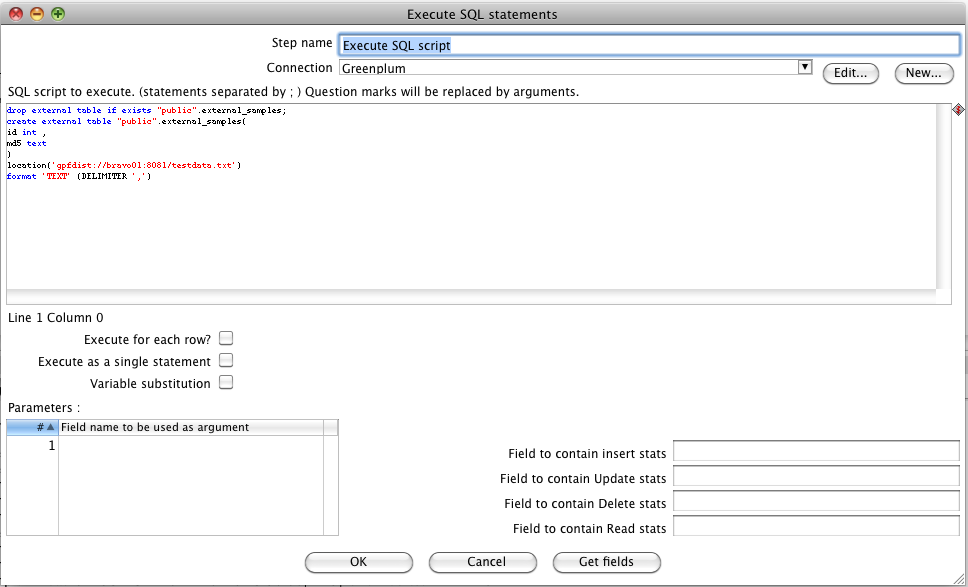Screen dimensions: 968x587
Task: Turn on Variable substitution
Action: (226, 382)
